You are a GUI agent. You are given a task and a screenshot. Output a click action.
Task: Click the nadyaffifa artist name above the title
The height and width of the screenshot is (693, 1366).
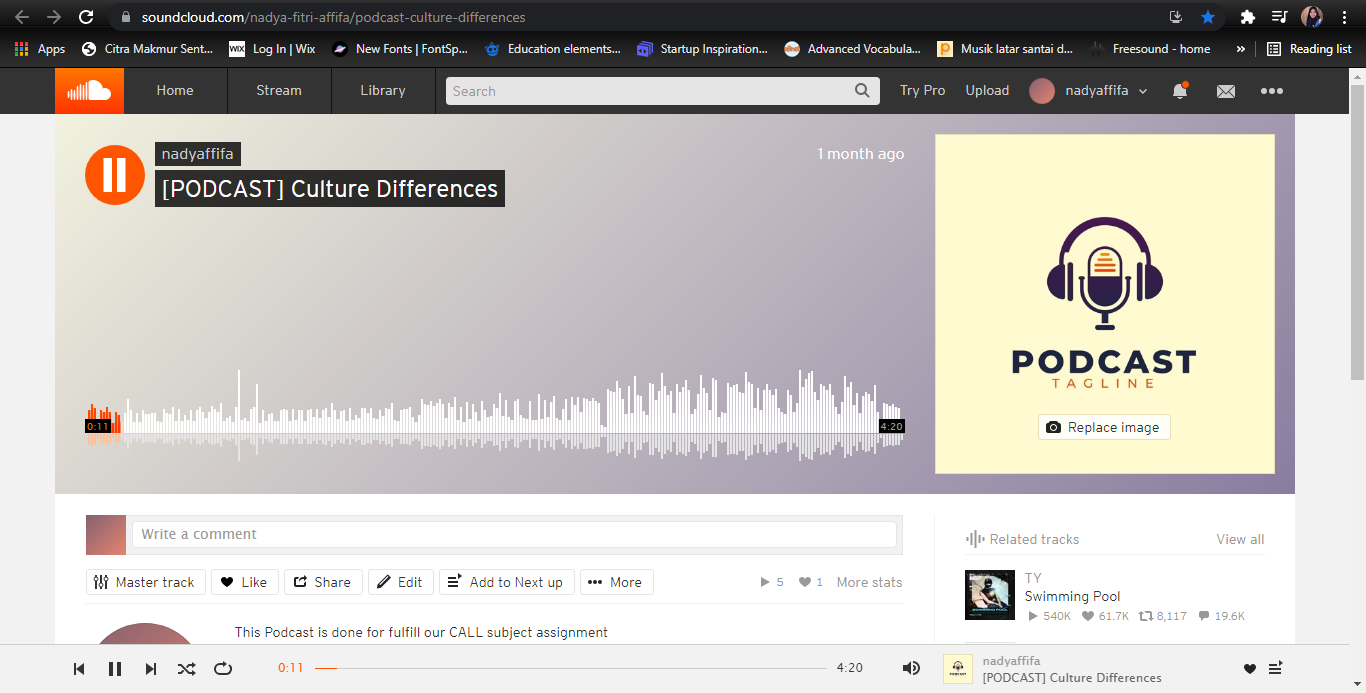[198, 154]
